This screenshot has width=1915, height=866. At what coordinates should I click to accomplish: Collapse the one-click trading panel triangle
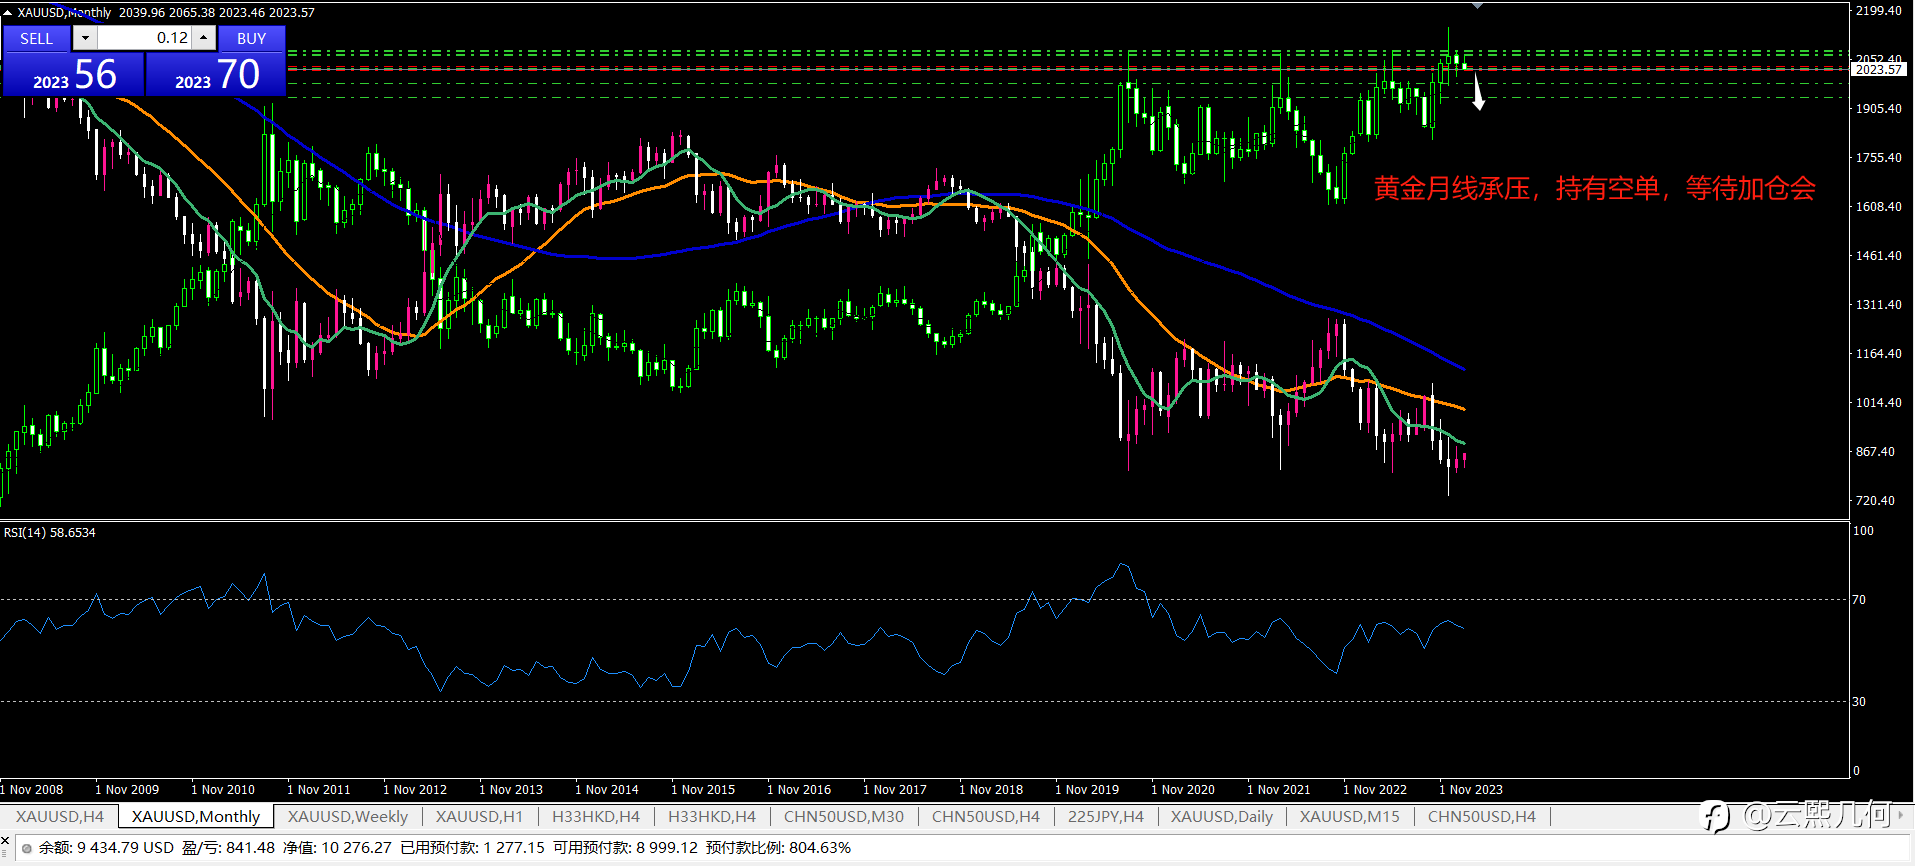click(8, 13)
